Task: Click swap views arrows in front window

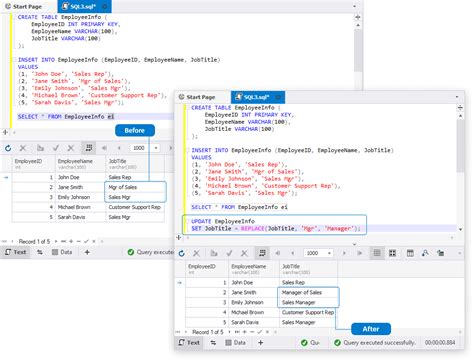Action: click(x=213, y=343)
